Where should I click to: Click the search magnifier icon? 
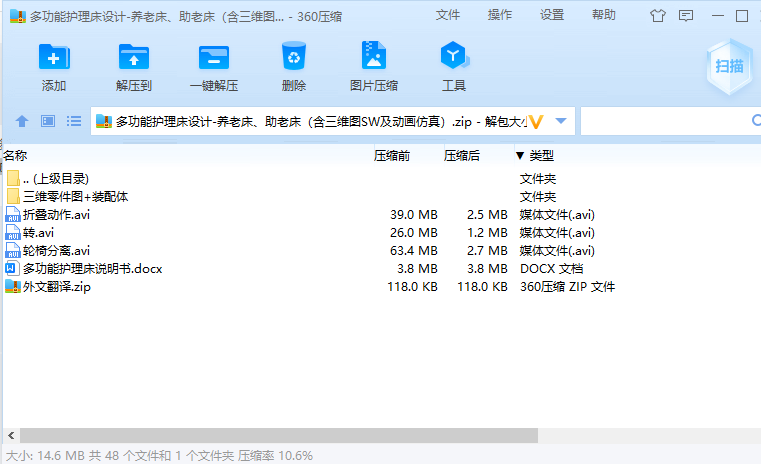pyautogui.click(x=756, y=120)
